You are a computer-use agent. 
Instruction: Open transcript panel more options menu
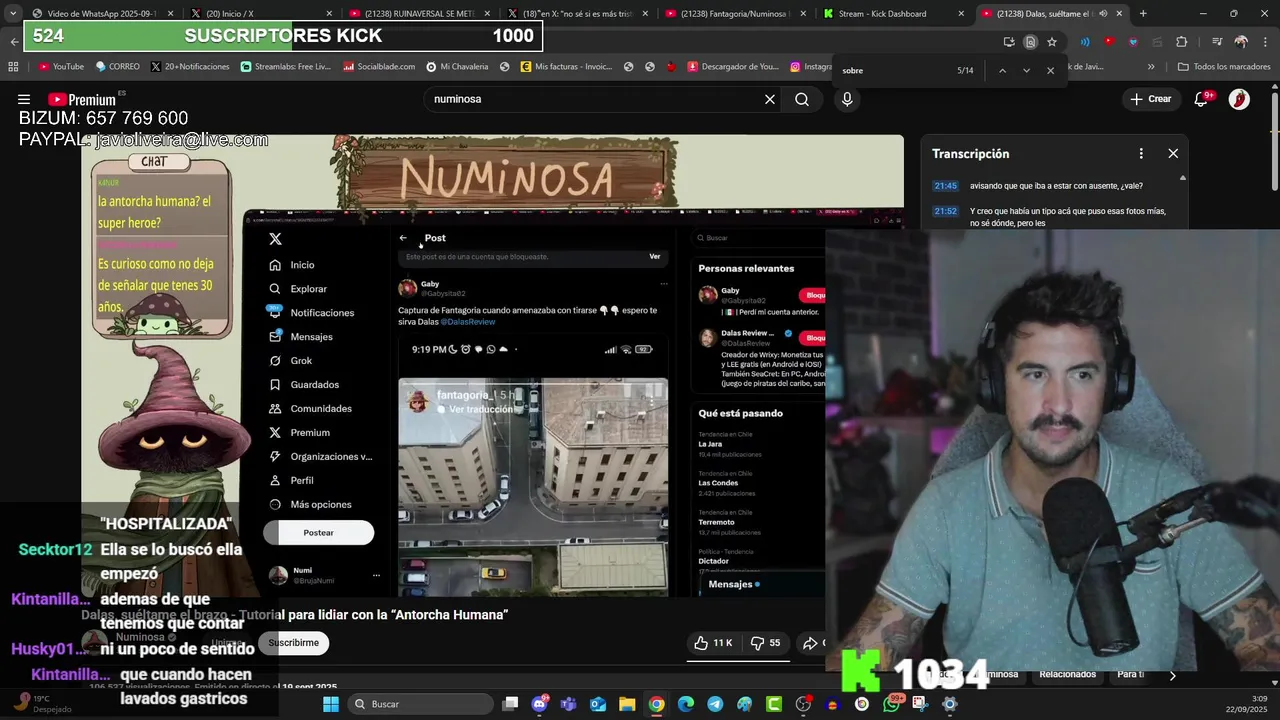(1141, 153)
